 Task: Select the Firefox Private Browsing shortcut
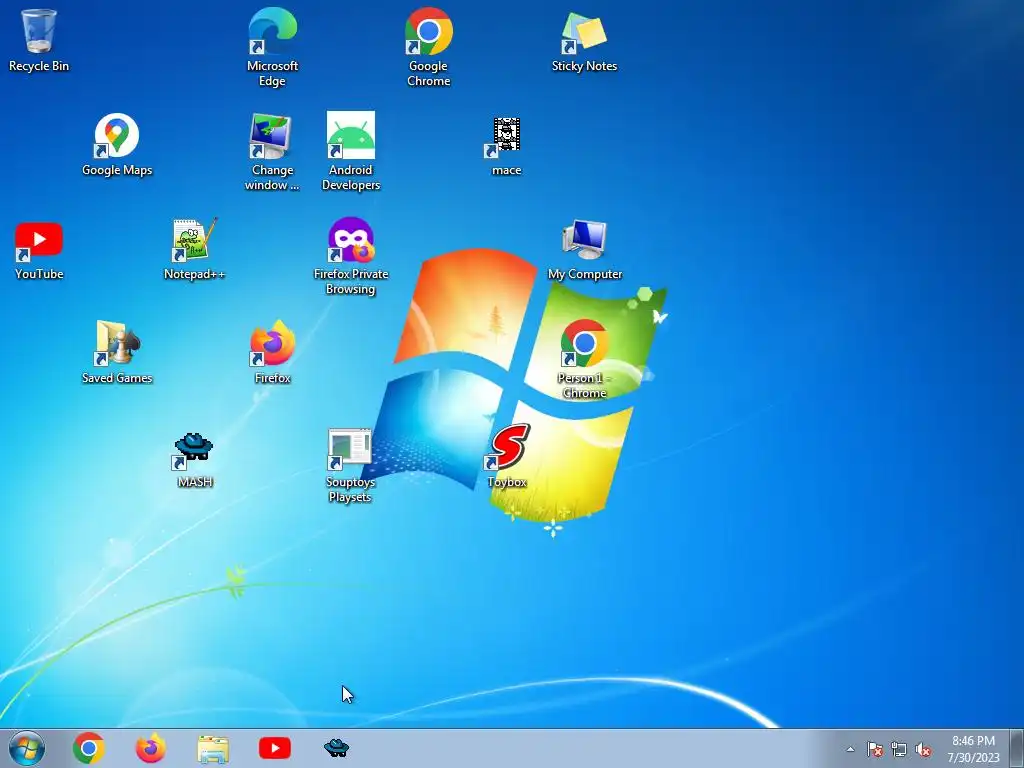point(351,256)
